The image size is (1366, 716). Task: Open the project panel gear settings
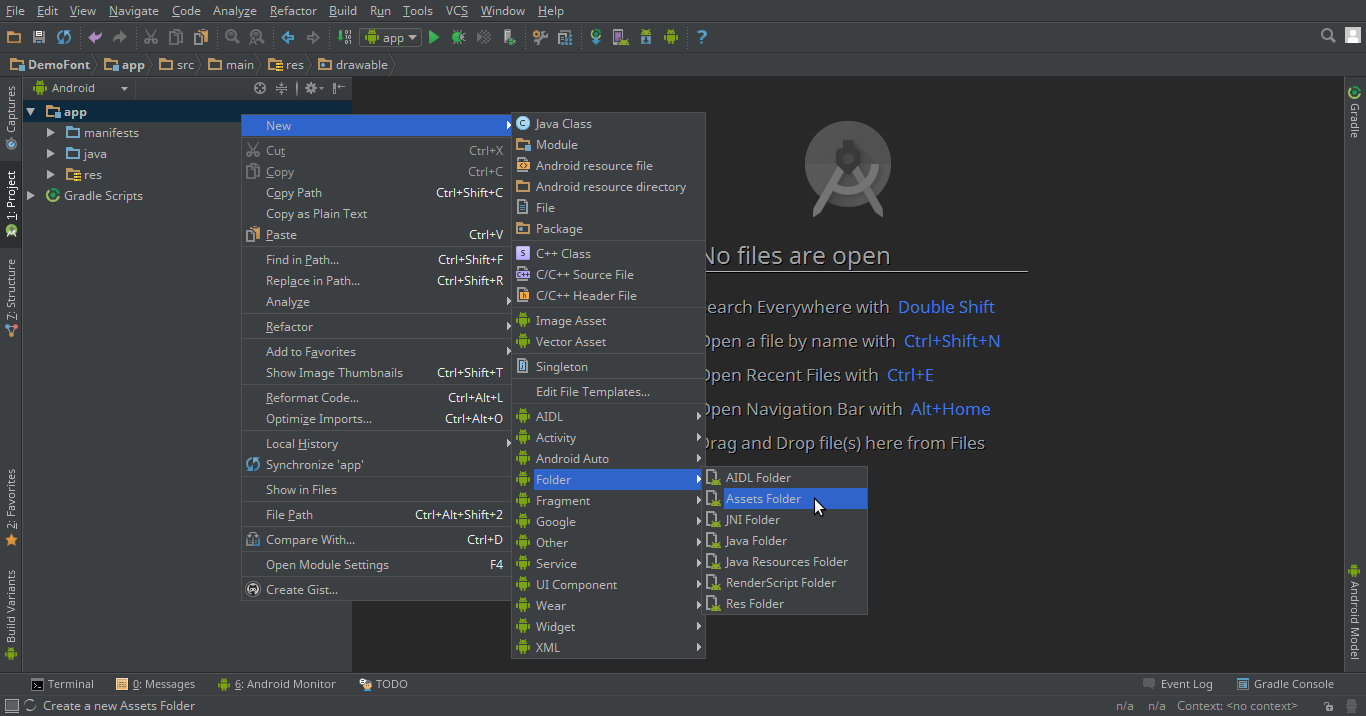coord(312,88)
